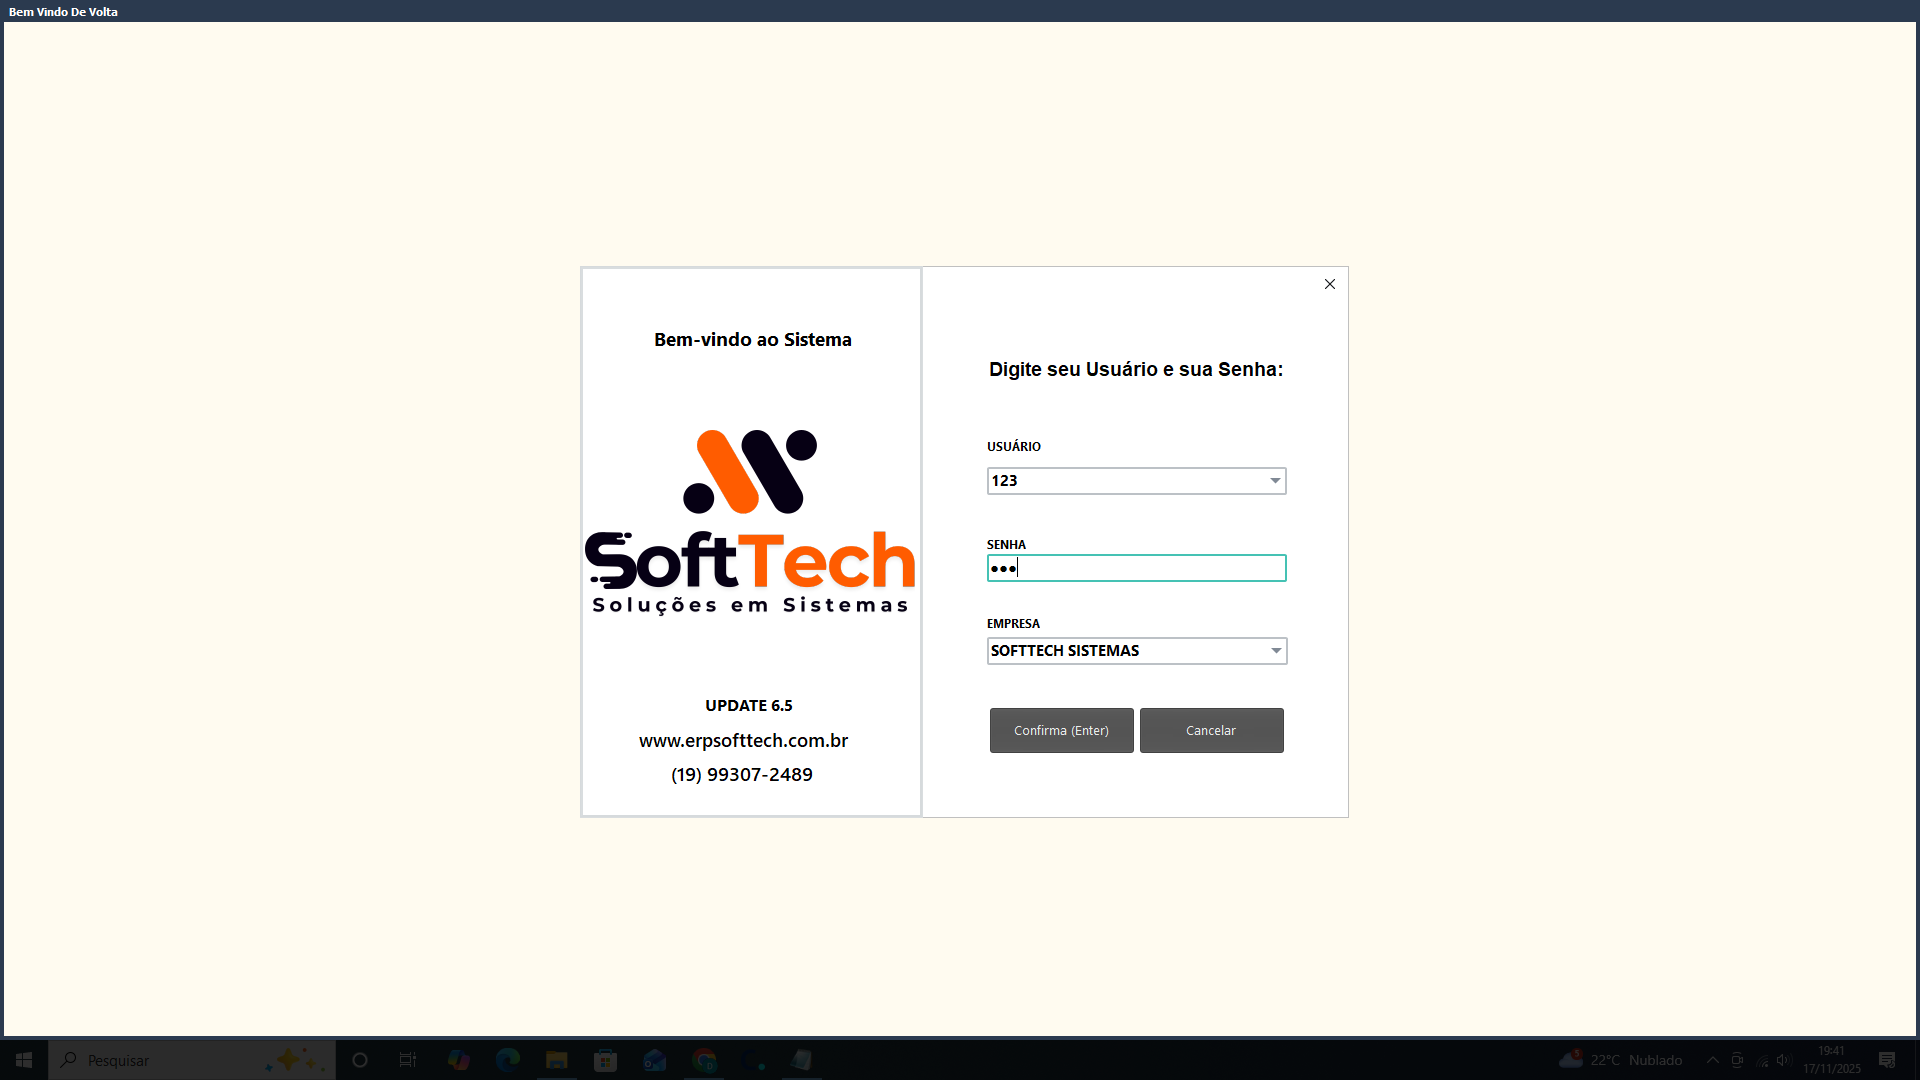1920x1080 pixels.
Task: Launch Google Chrome from the taskbar
Action: tap(703, 1060)
